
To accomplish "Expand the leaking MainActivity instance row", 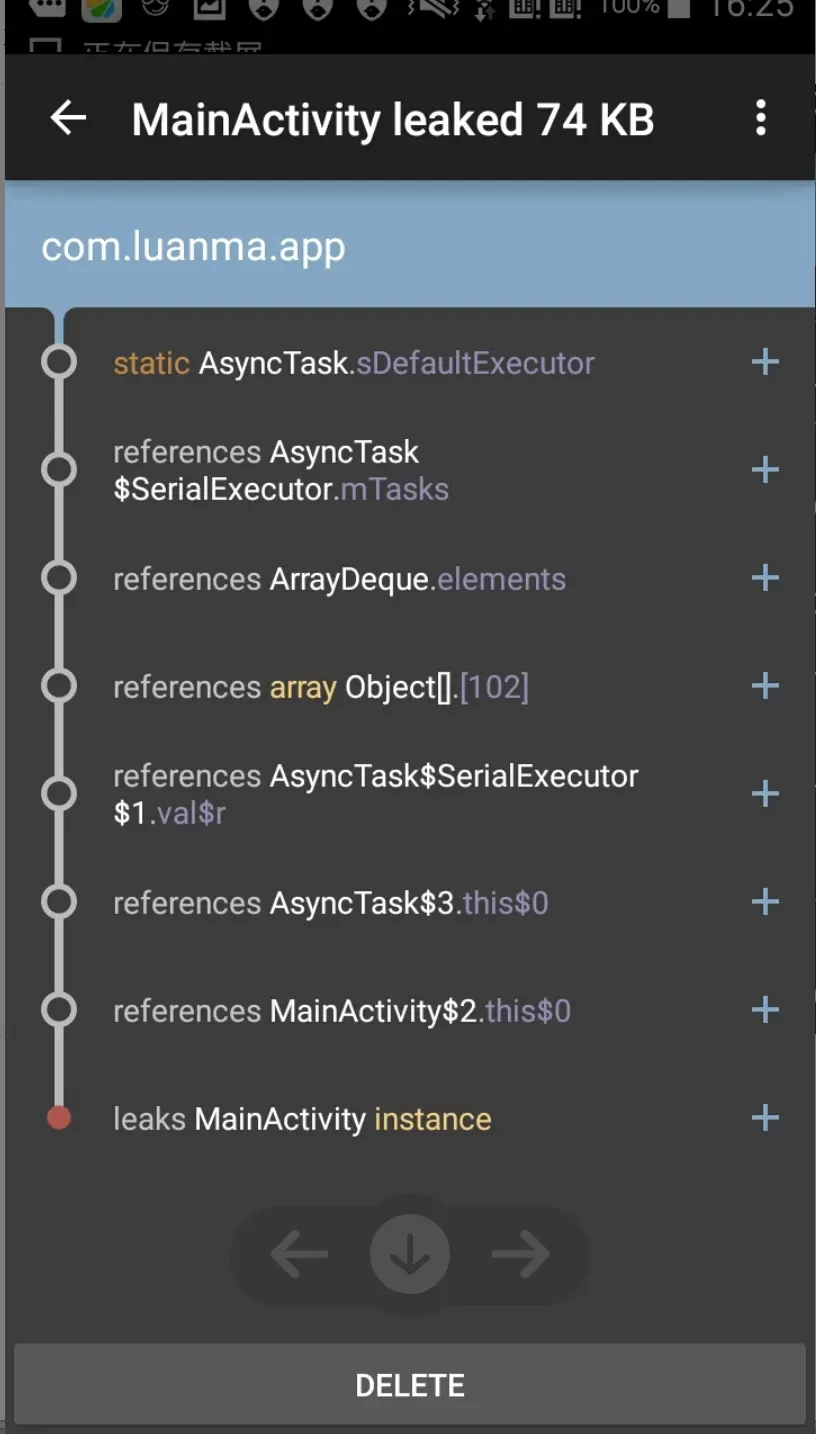I will [765, 1118].
